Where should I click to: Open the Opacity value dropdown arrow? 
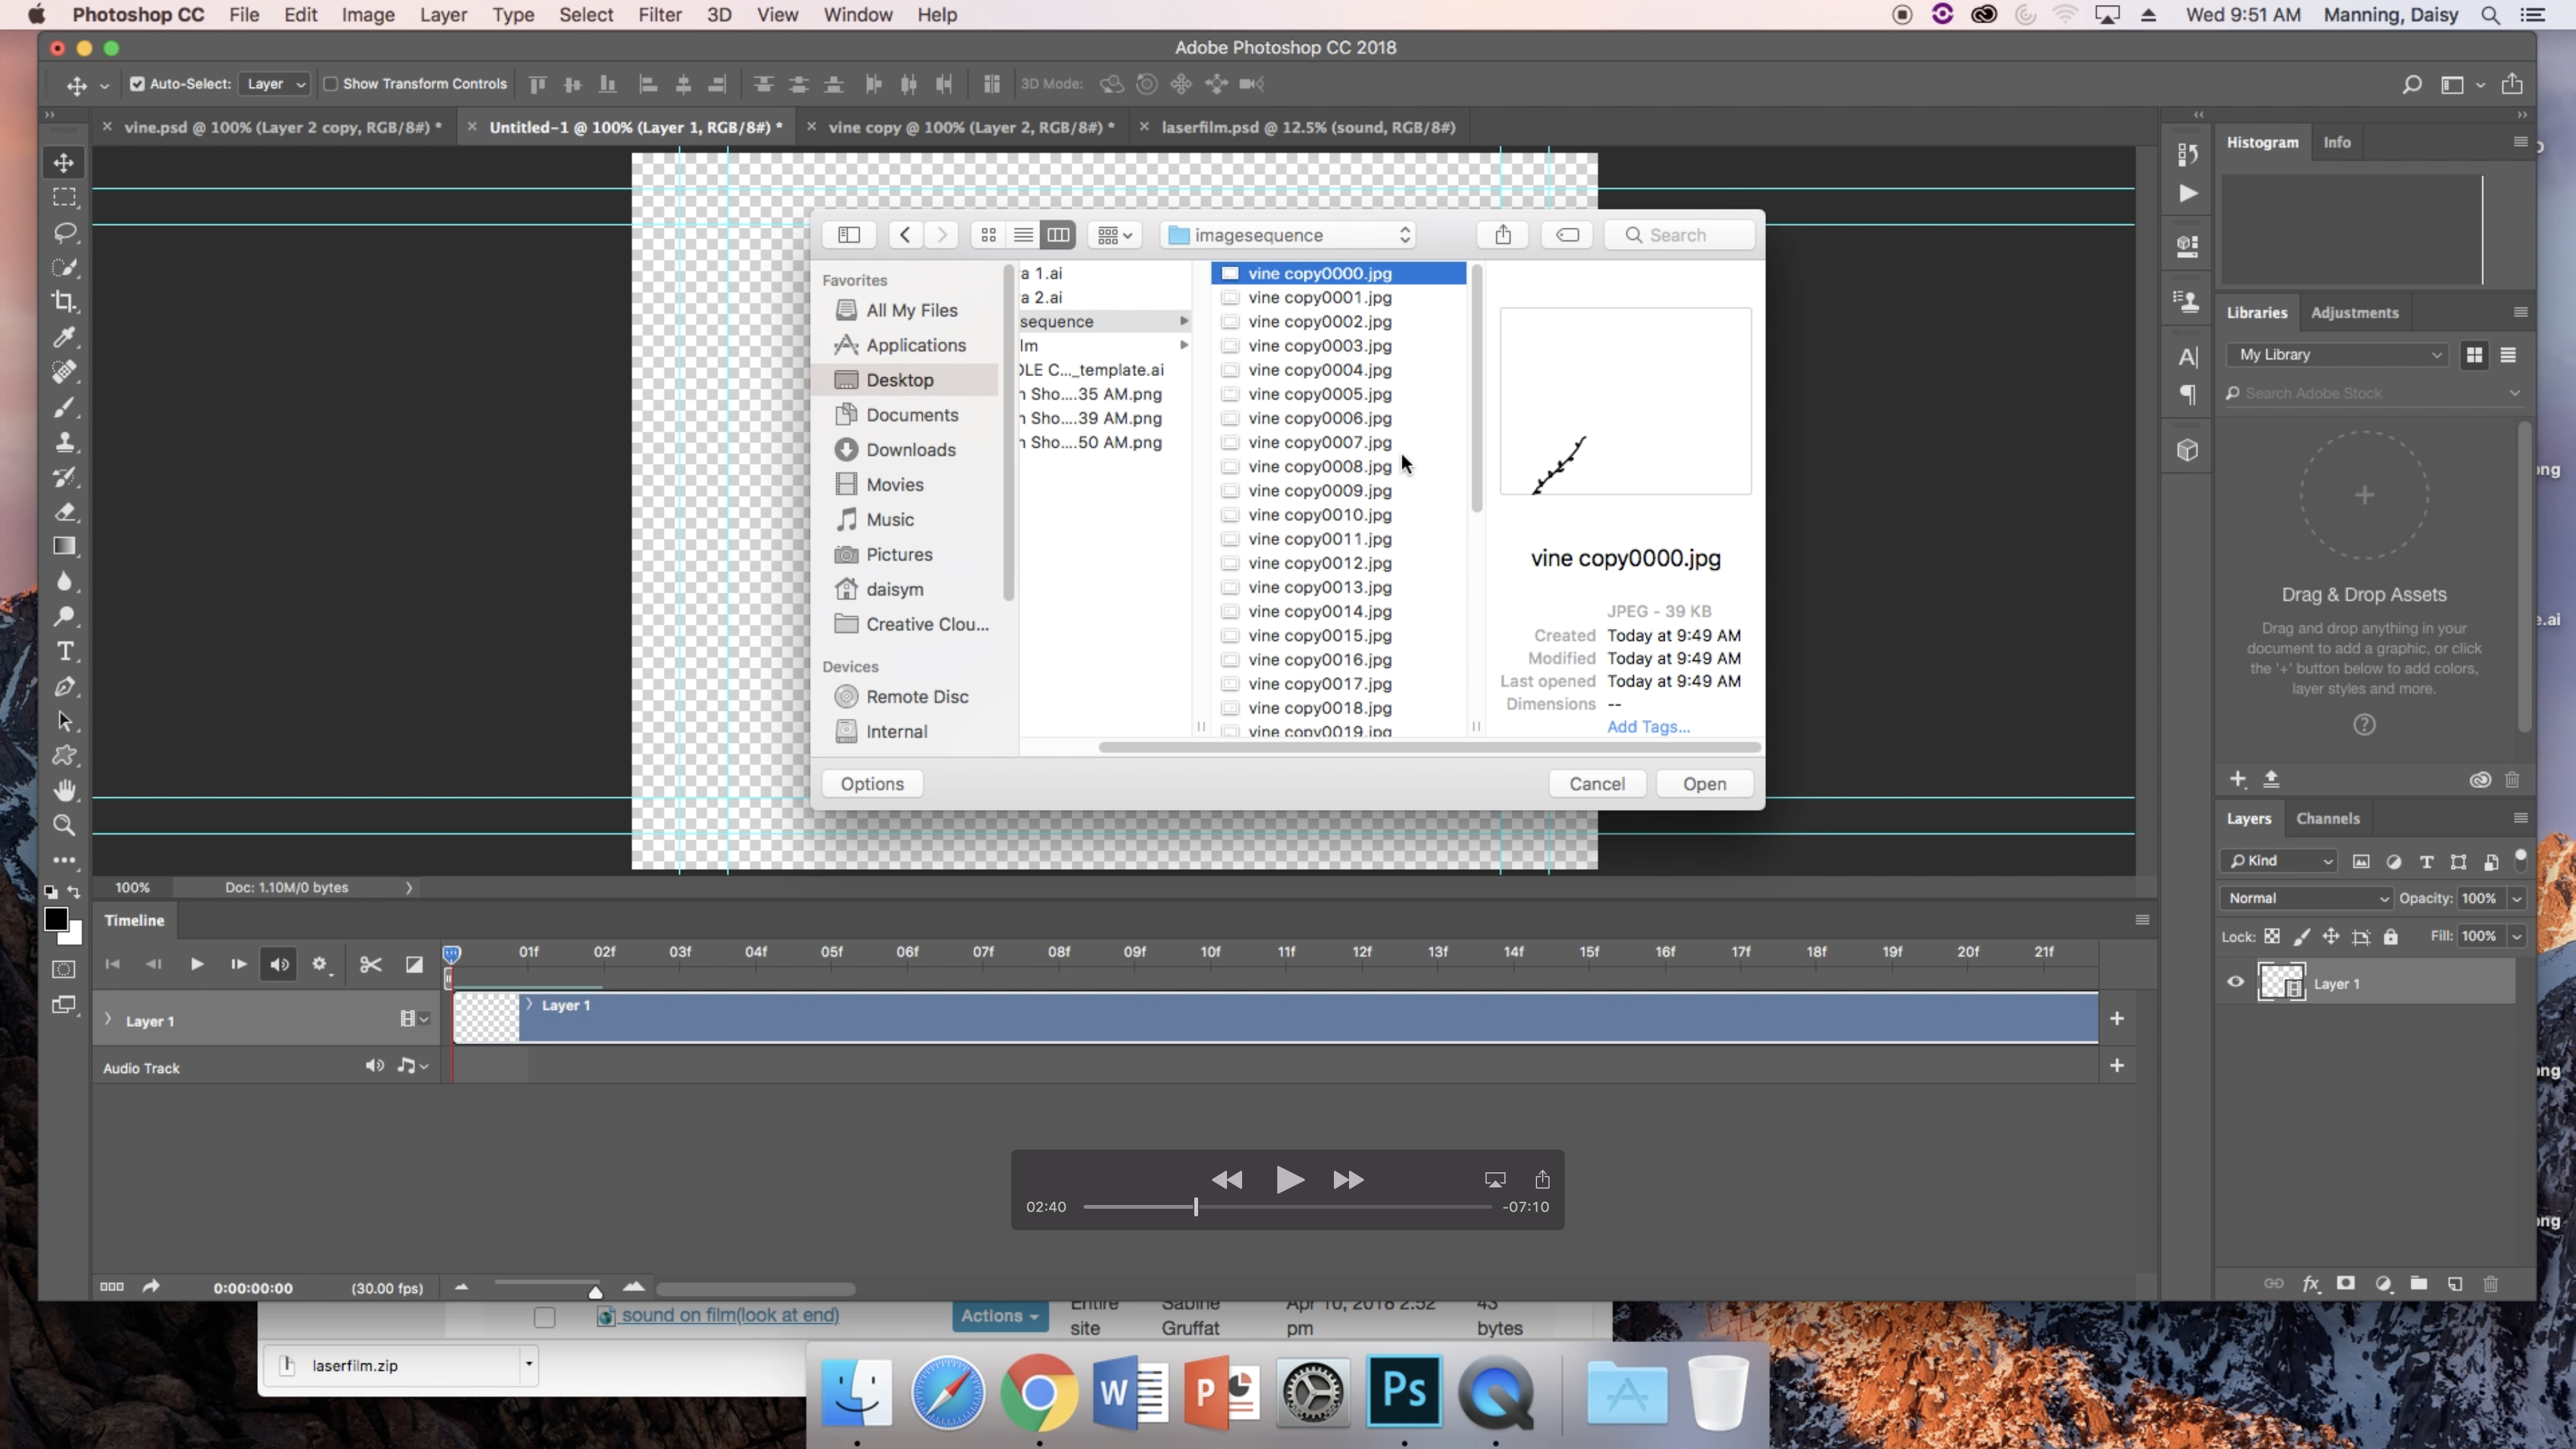[2517, 899]
